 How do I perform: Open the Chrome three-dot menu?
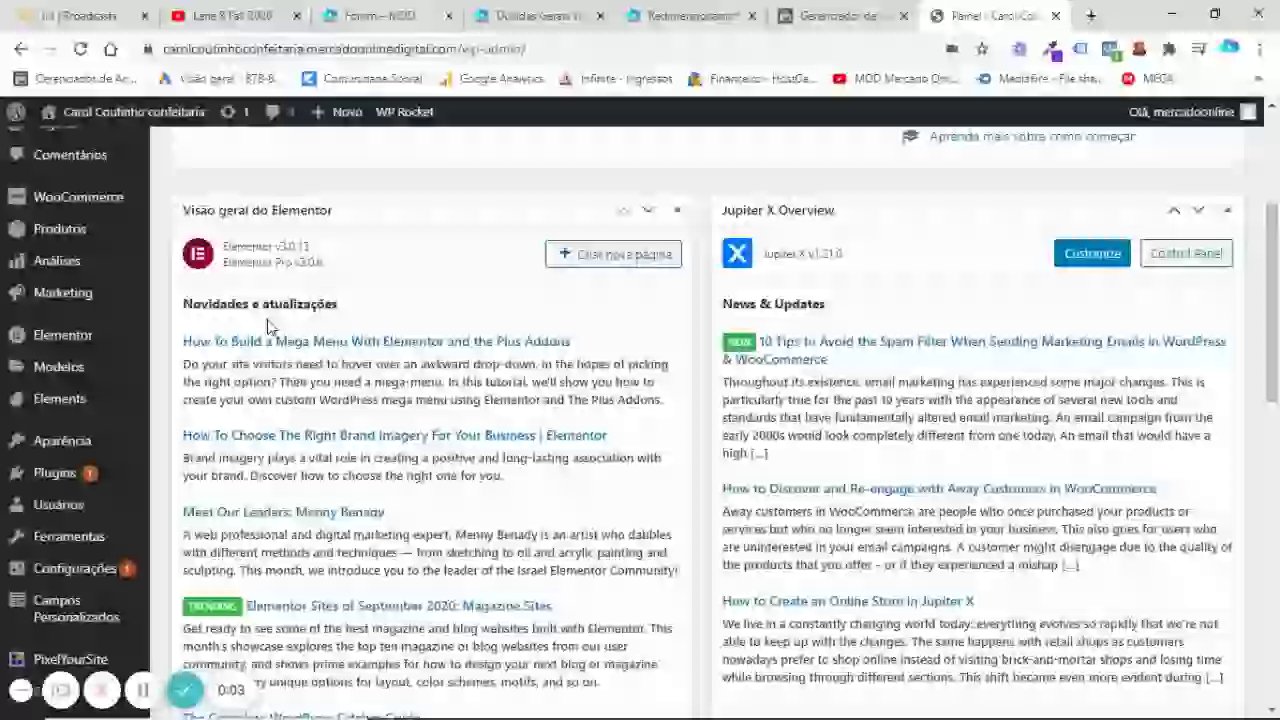pos(1259,49)
